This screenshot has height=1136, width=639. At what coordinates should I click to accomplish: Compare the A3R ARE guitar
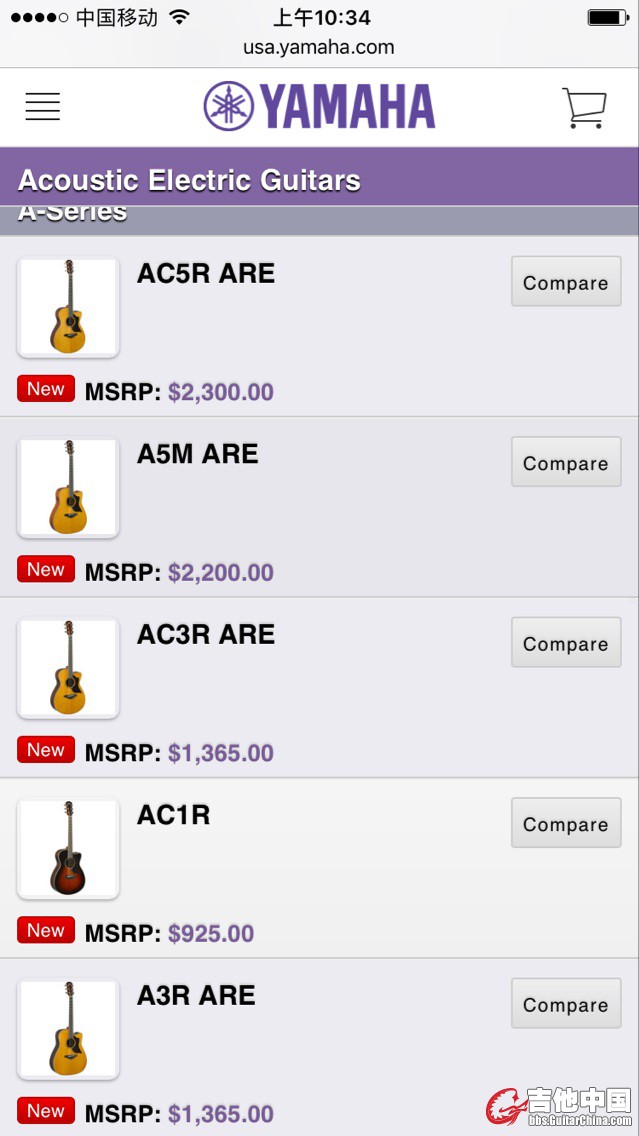pos(566,1003)
